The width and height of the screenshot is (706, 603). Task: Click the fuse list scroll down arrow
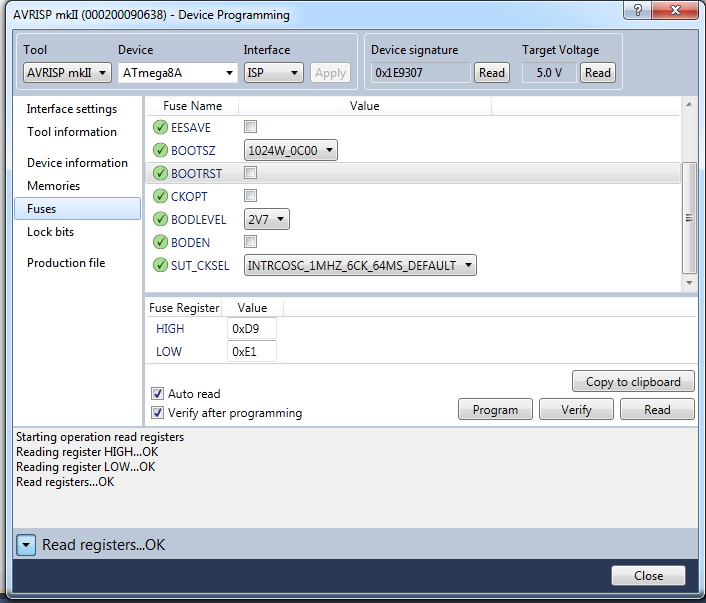(x=689, y=283)
